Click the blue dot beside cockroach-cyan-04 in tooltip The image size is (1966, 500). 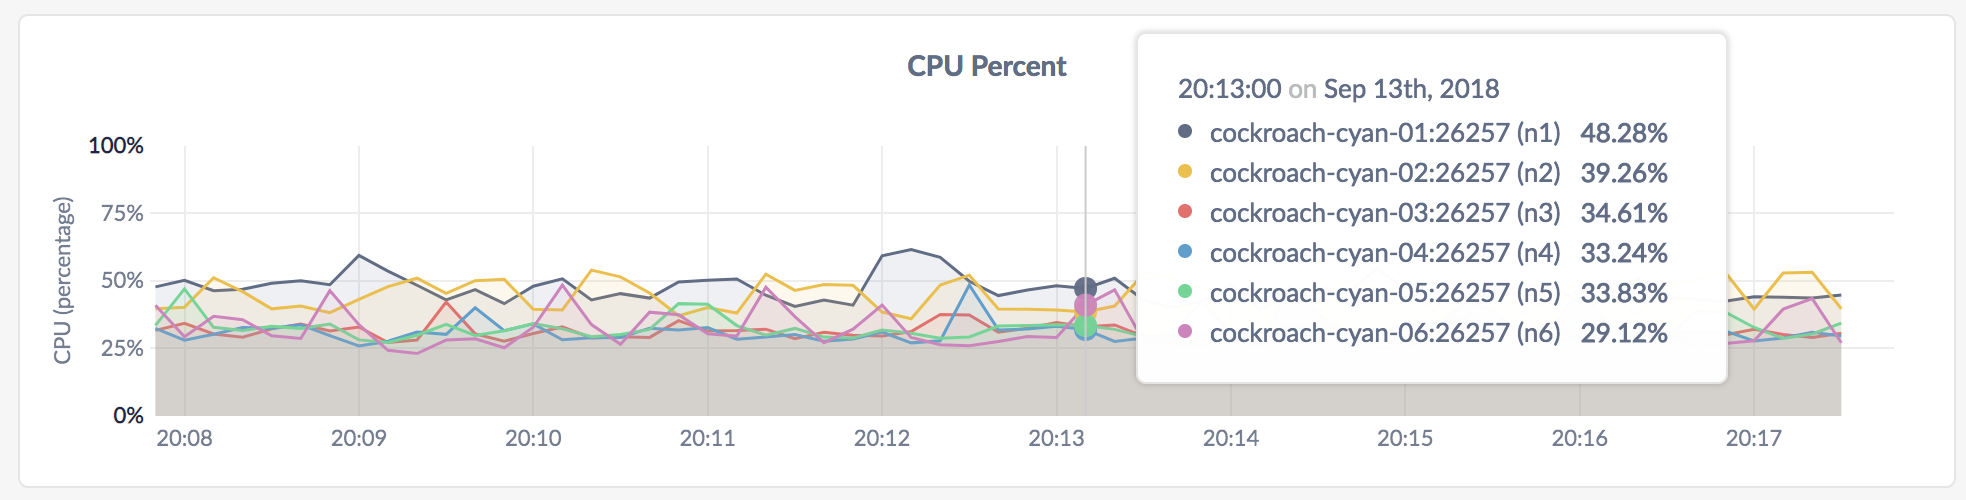1185,251
